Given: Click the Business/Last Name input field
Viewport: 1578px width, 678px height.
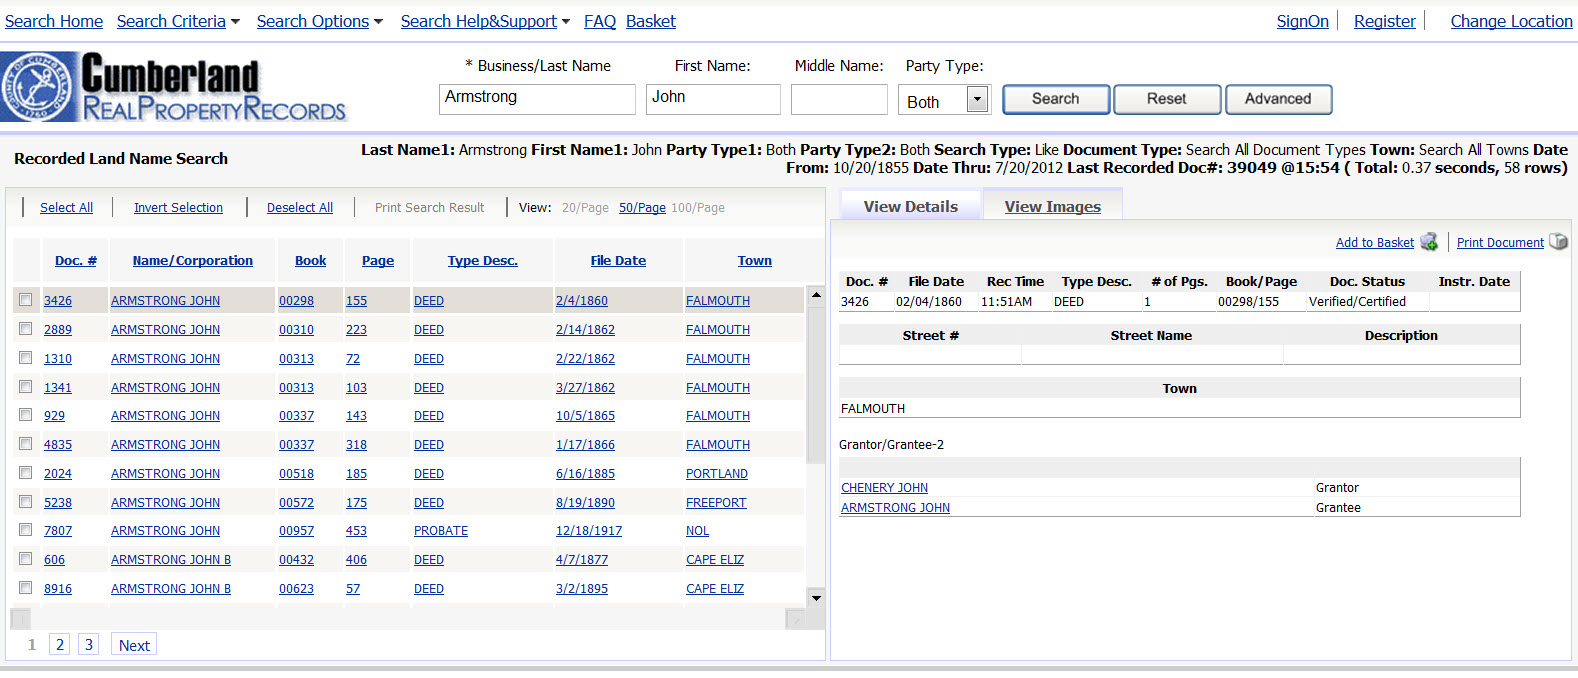Looking at the screenshot, I should pyautogui.click(x=537, y=98).
